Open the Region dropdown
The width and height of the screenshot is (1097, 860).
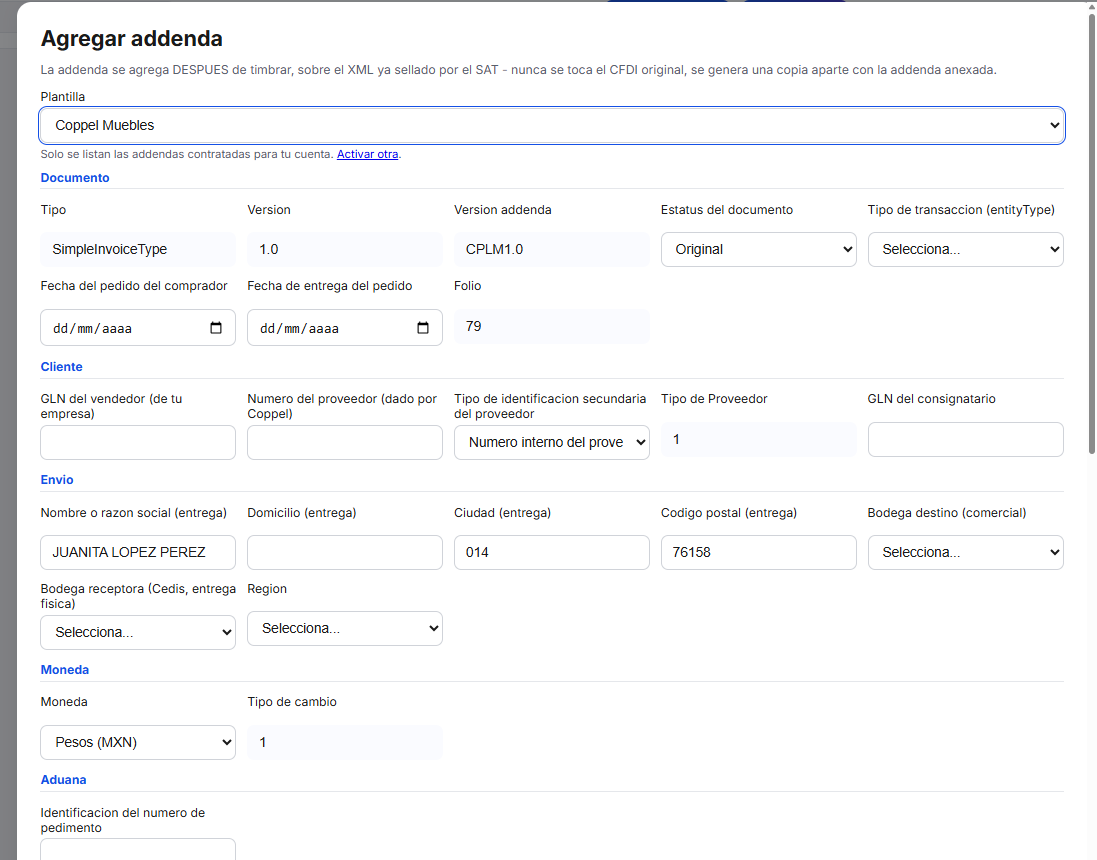point(345,628)
